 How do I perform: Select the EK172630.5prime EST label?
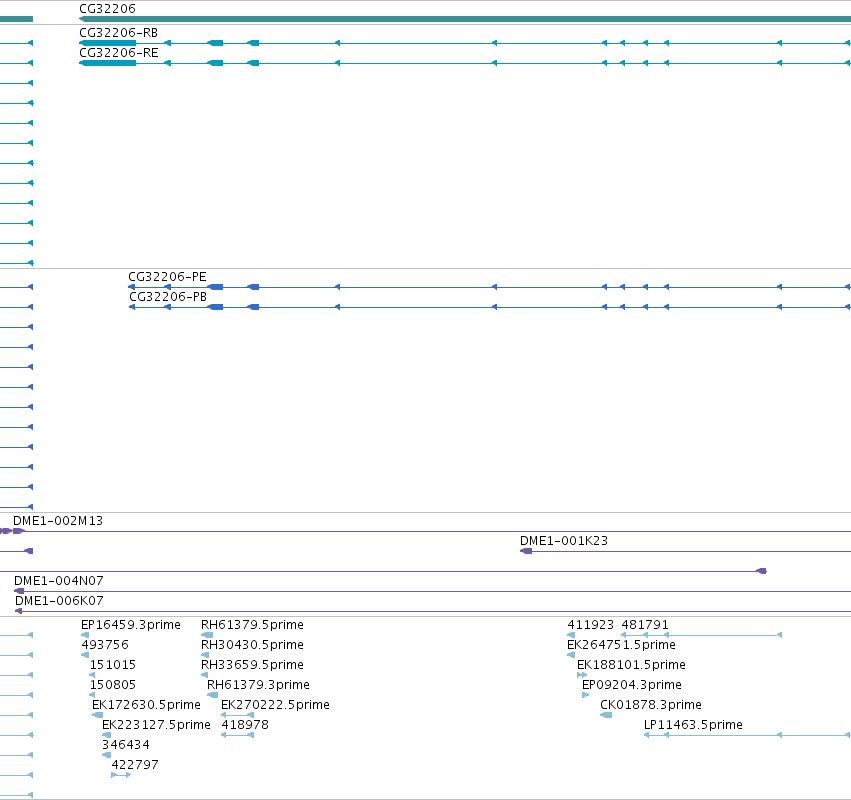pyautogui.click(x=146, y=705)
